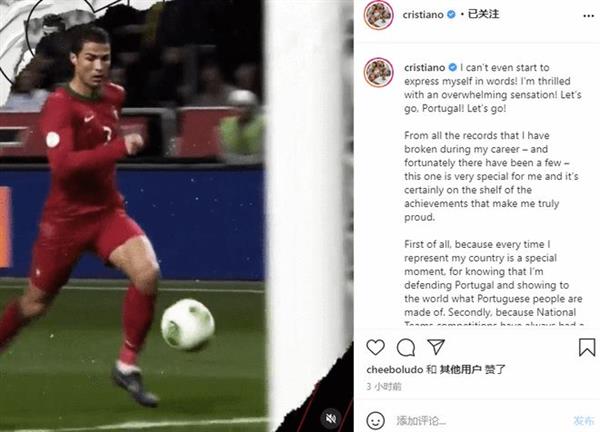Open cristiano's avatar in post header

pyautogui.click(x=378, y=15)
